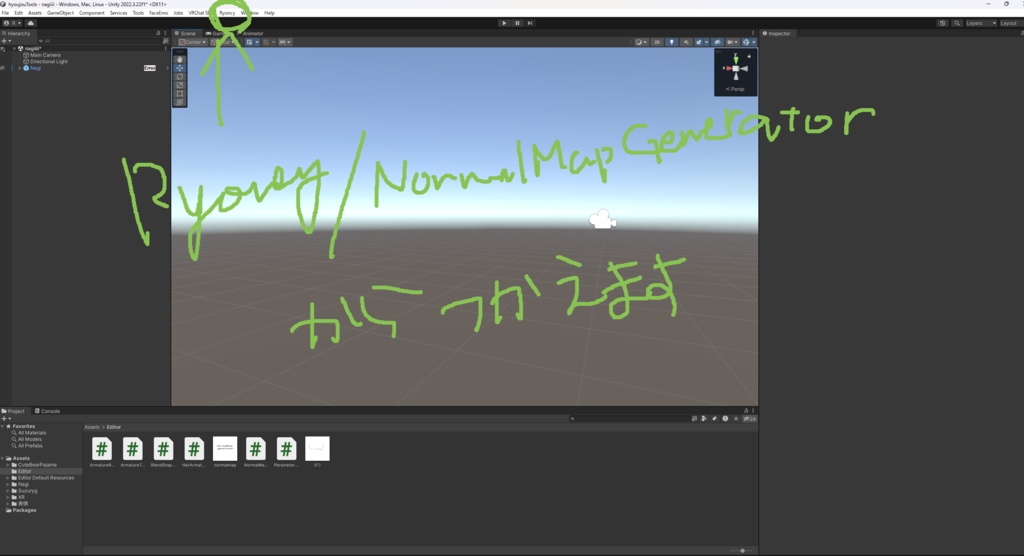Toggle the gizmo rotation lock
1024x556 pixels.
click(x=749, y=56)
